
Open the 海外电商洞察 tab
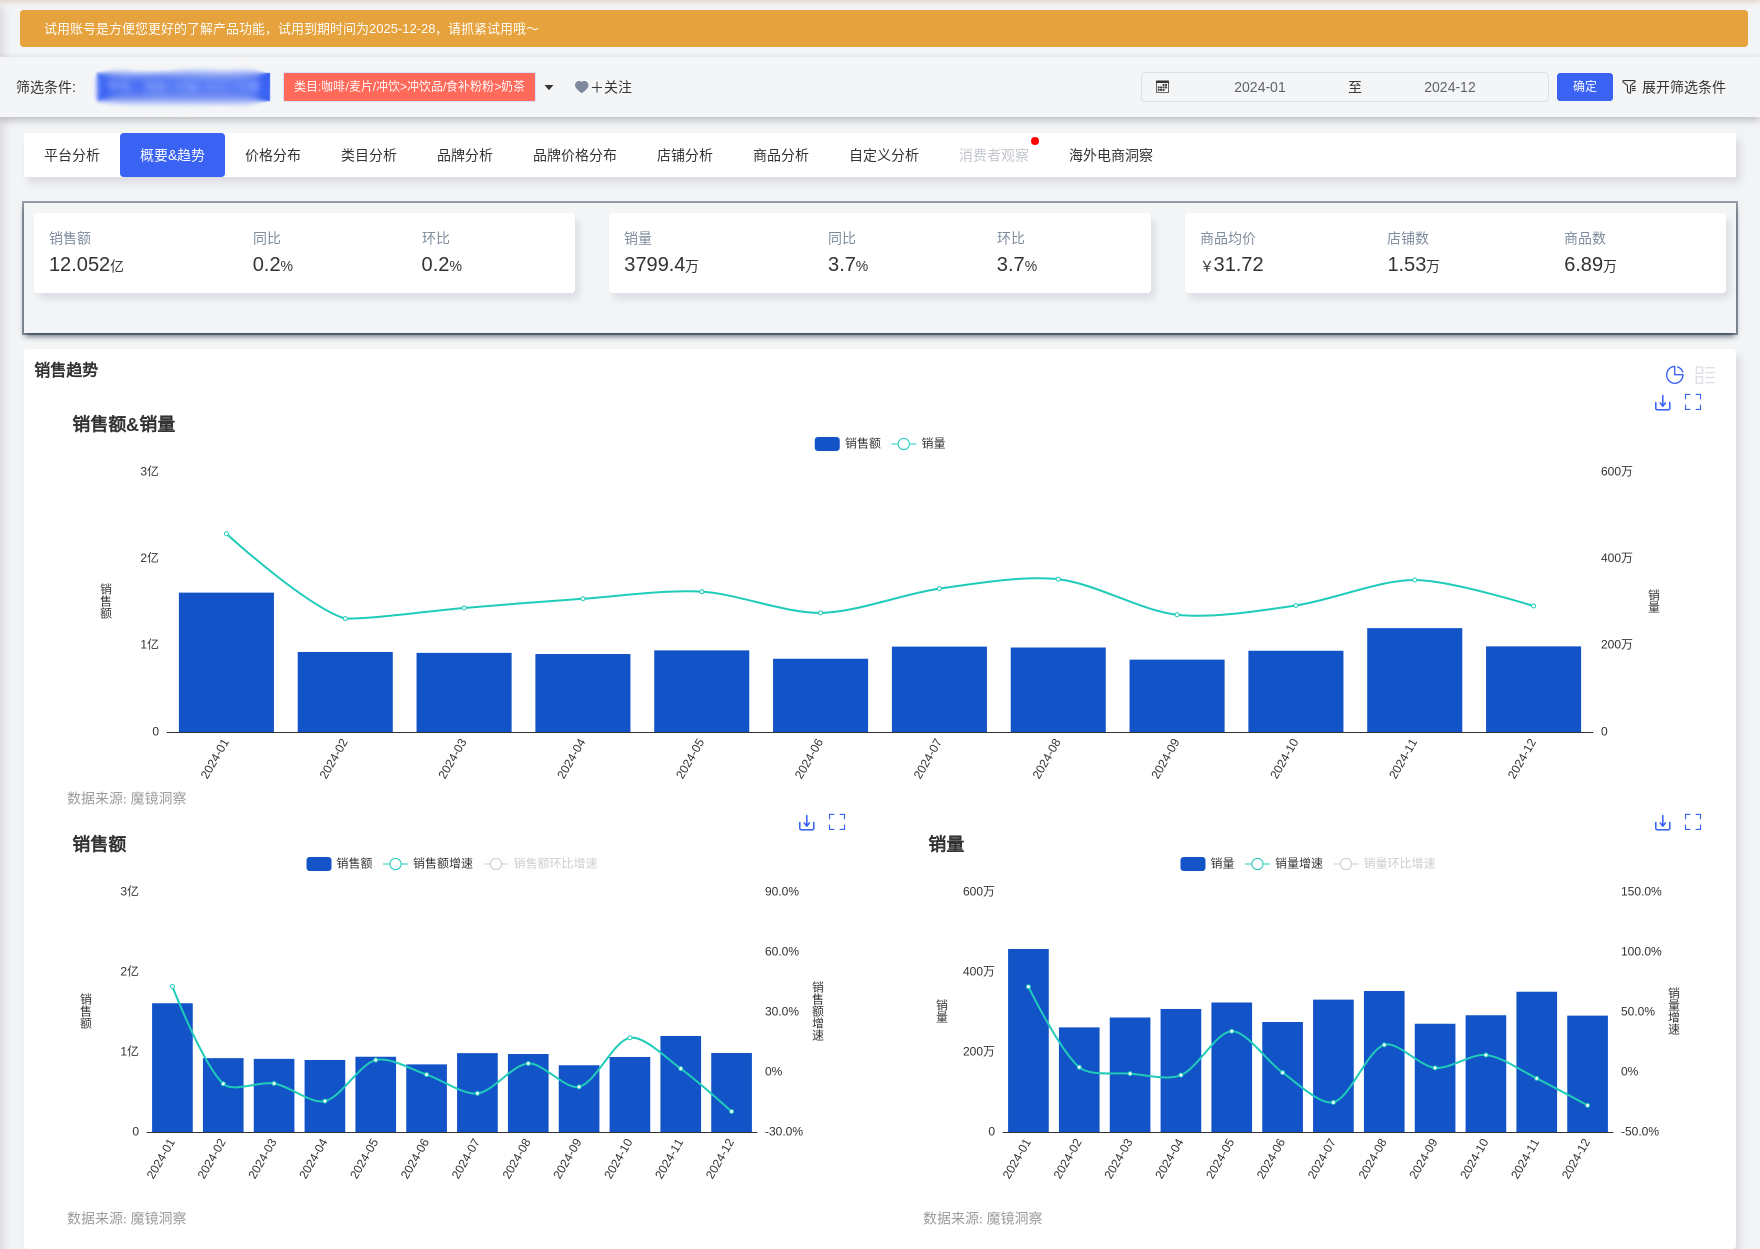pyautogui.click(x=1111, y=155)
